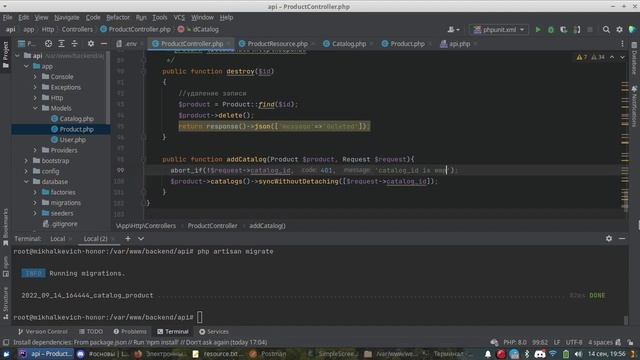Screen dimensions: 640x360
Task: Stop the running process in the toolbar
Action: point(590,29)
